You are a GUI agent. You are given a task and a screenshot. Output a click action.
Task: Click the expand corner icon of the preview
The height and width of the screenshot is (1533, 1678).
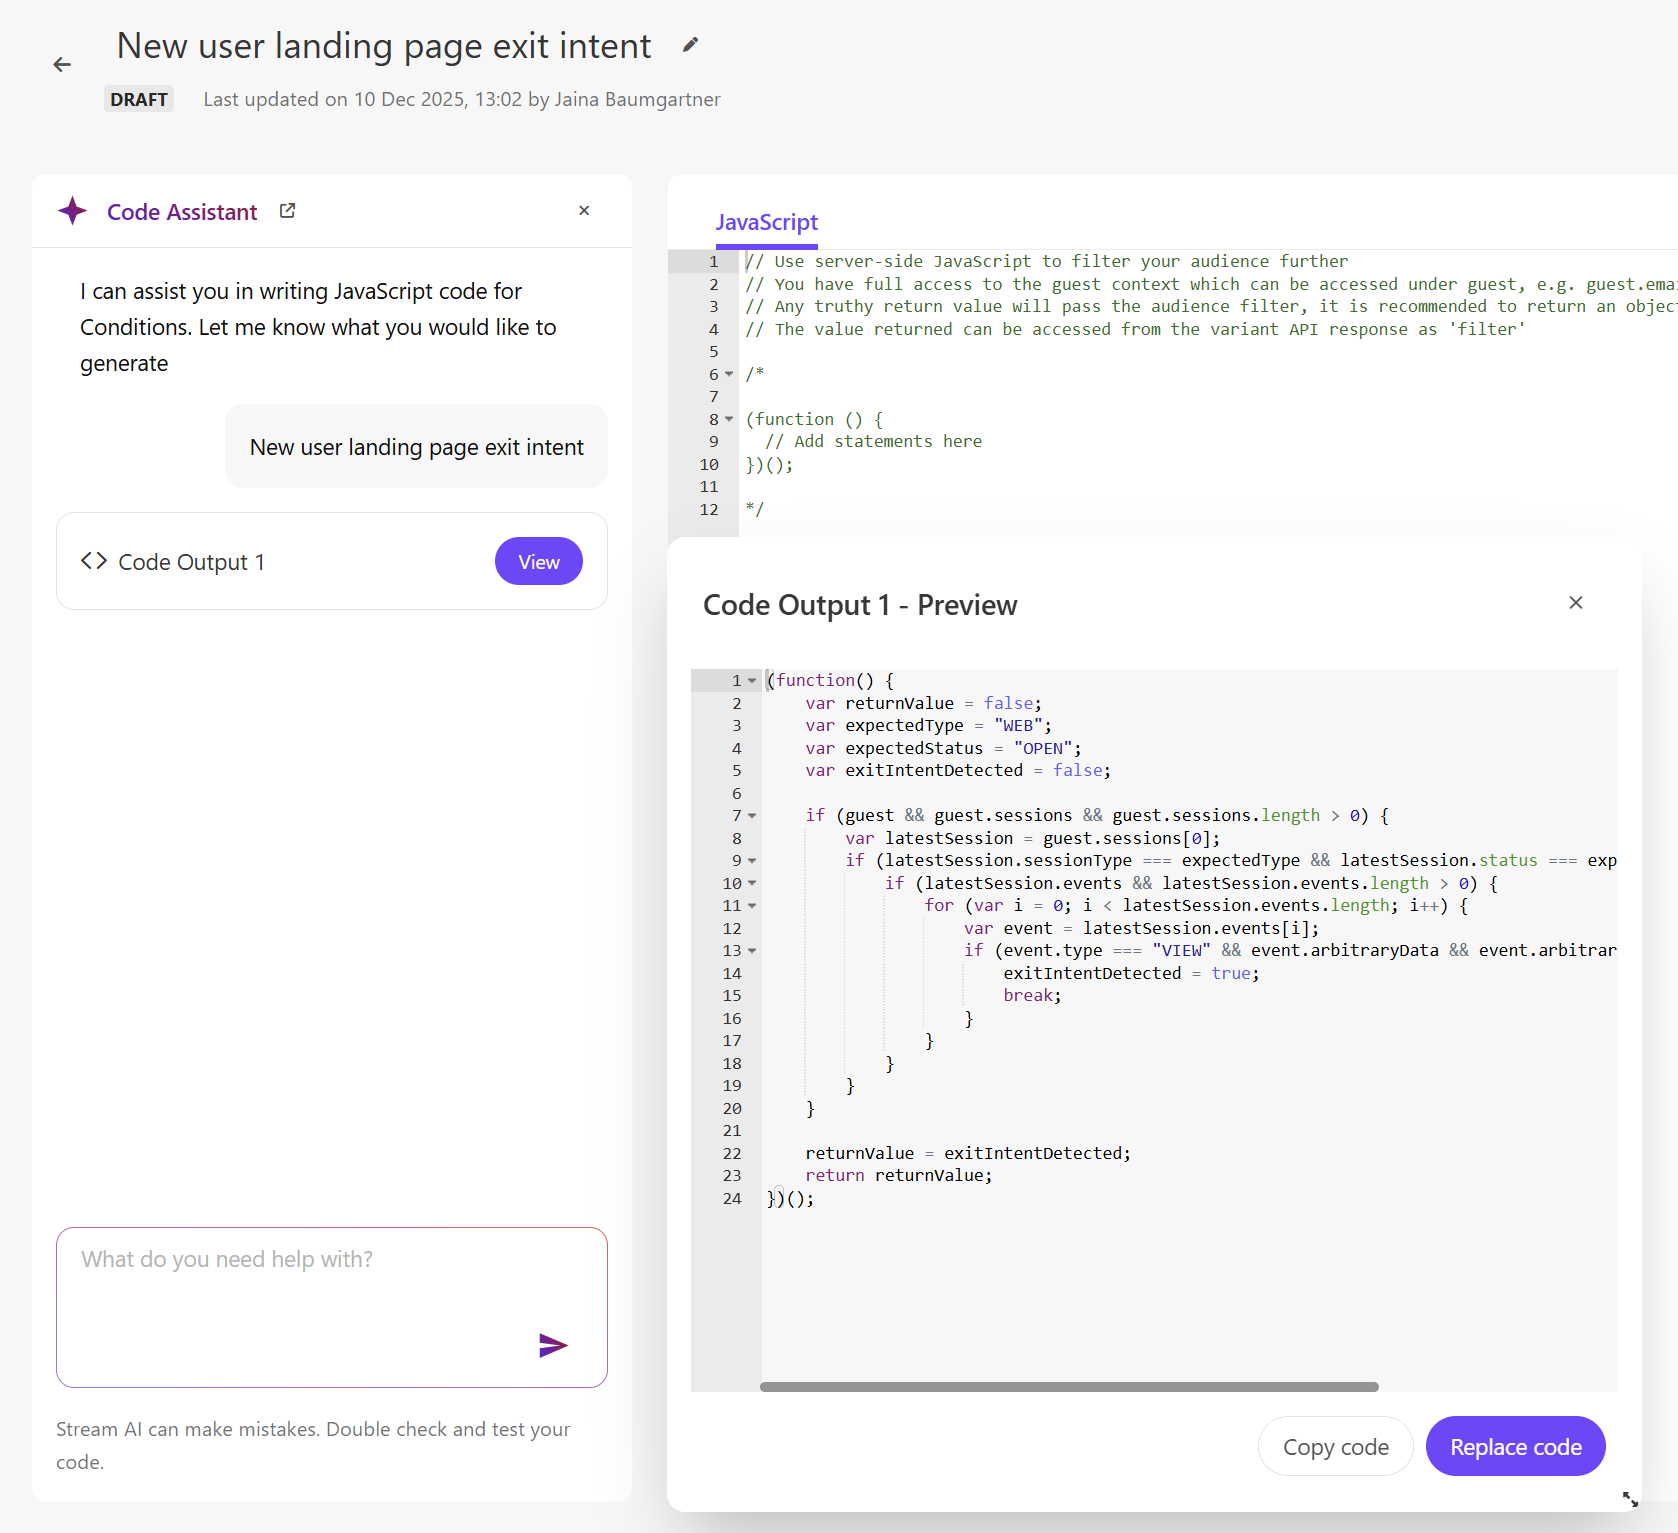(1630, 1499)
